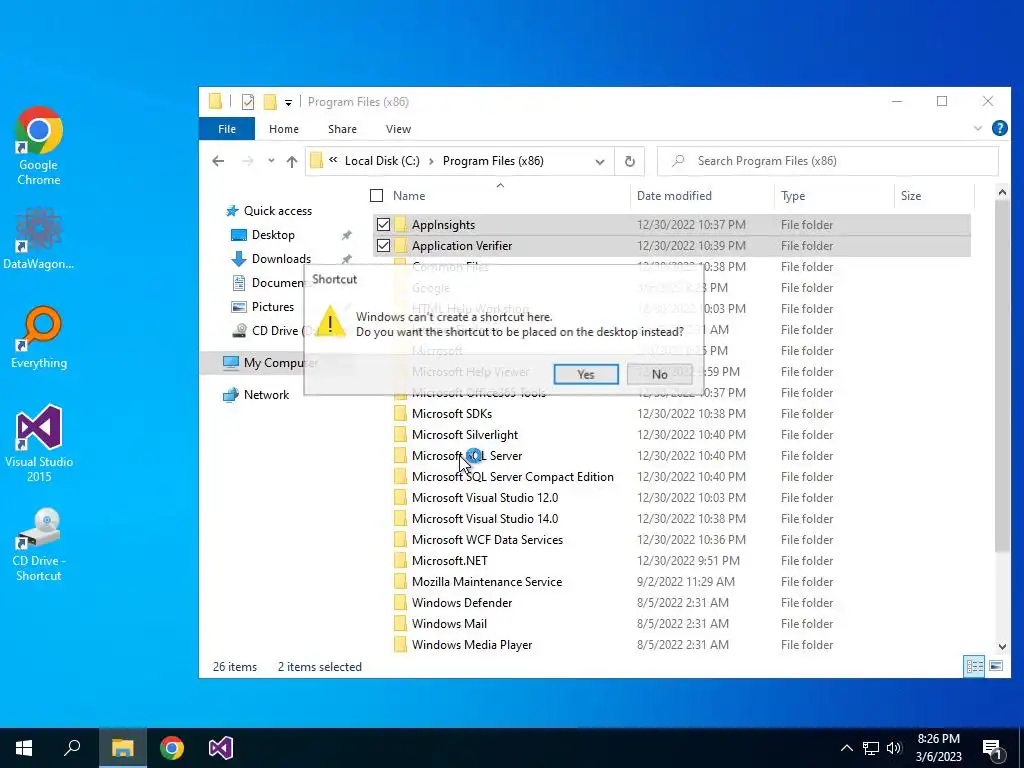
Task: Go back with the Back arrow
Action: (x=218, y=161)
